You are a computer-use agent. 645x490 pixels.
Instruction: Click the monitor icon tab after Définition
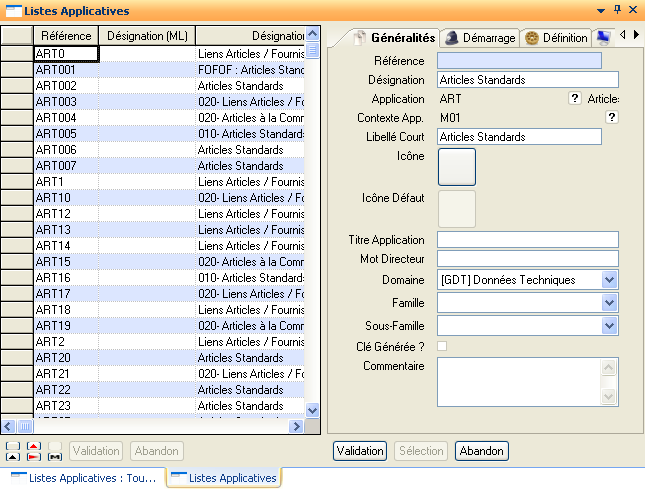(x=603, y=37)
